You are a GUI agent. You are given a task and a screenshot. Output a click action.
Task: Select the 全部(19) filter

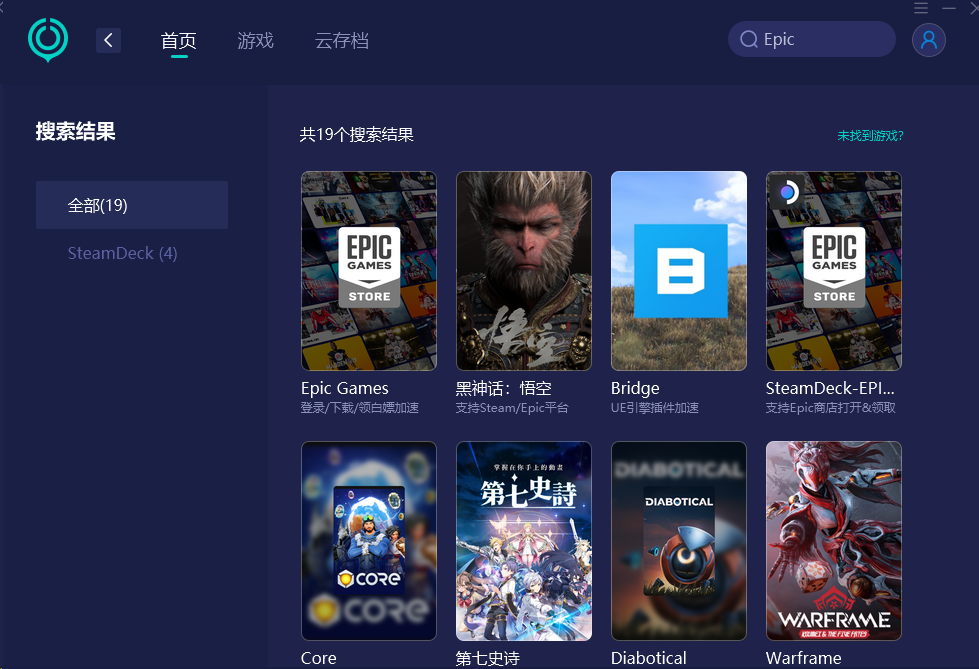coord(132,205)
